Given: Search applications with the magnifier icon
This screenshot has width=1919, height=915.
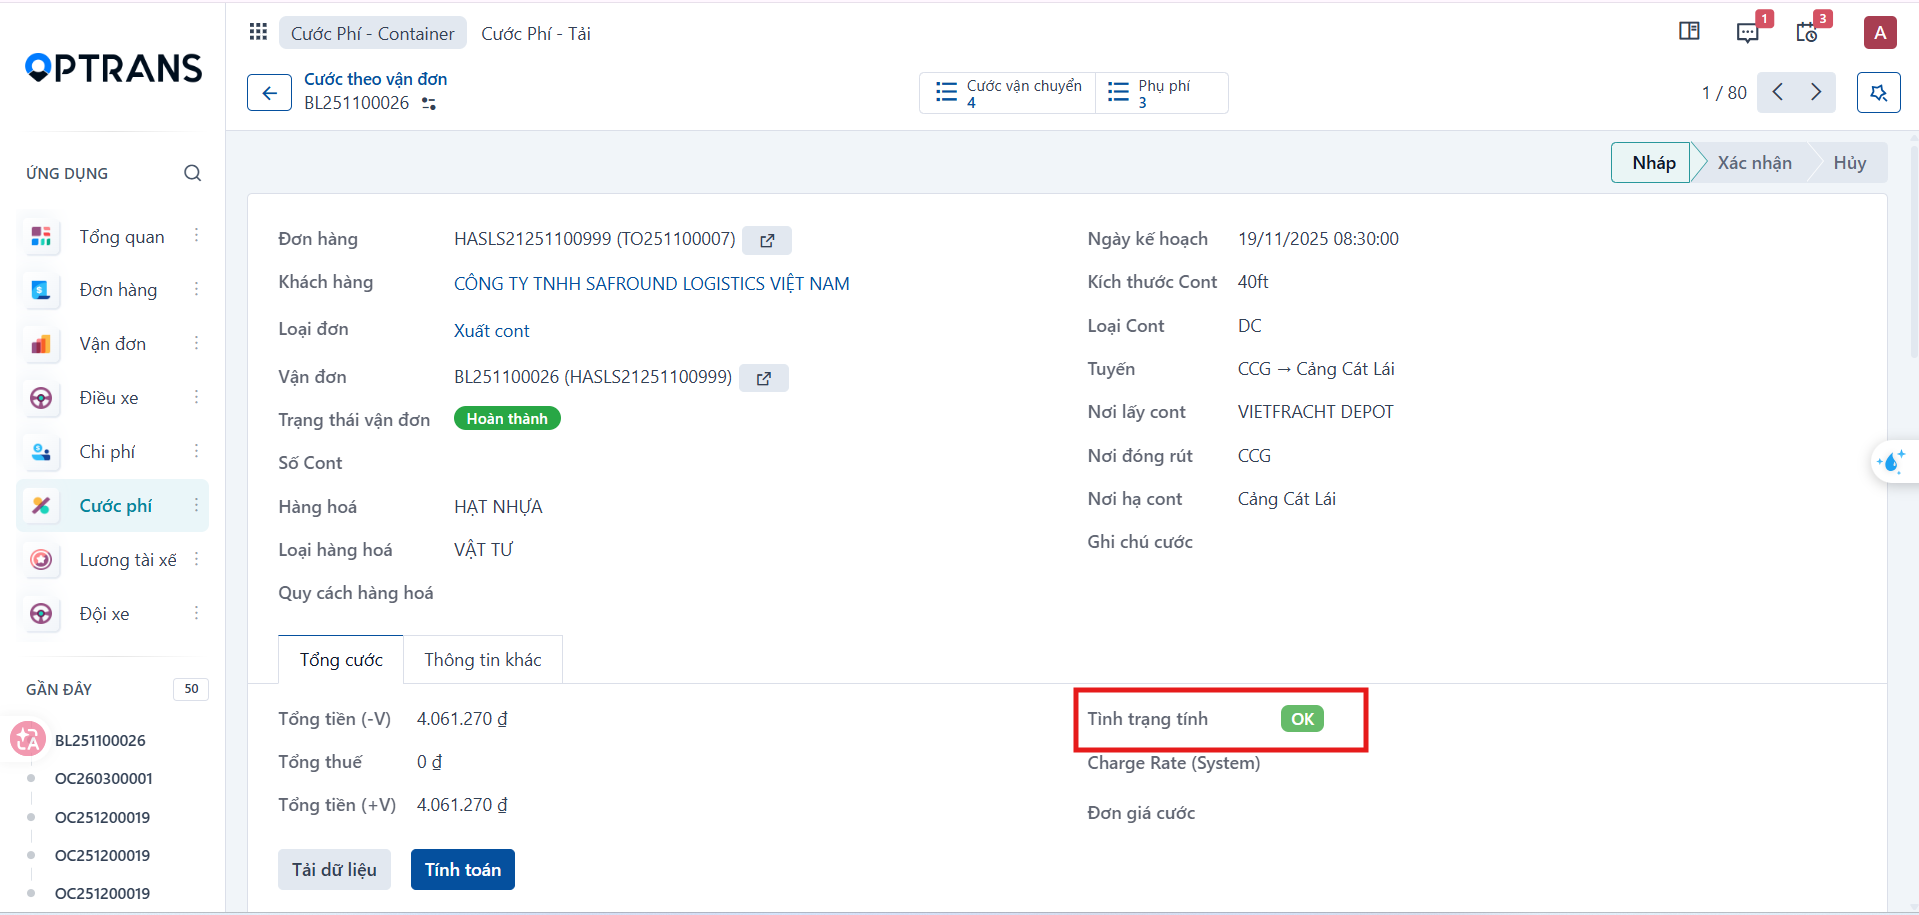Looking at the screenshot, I should pyautogui.click(x=192, y=173).
